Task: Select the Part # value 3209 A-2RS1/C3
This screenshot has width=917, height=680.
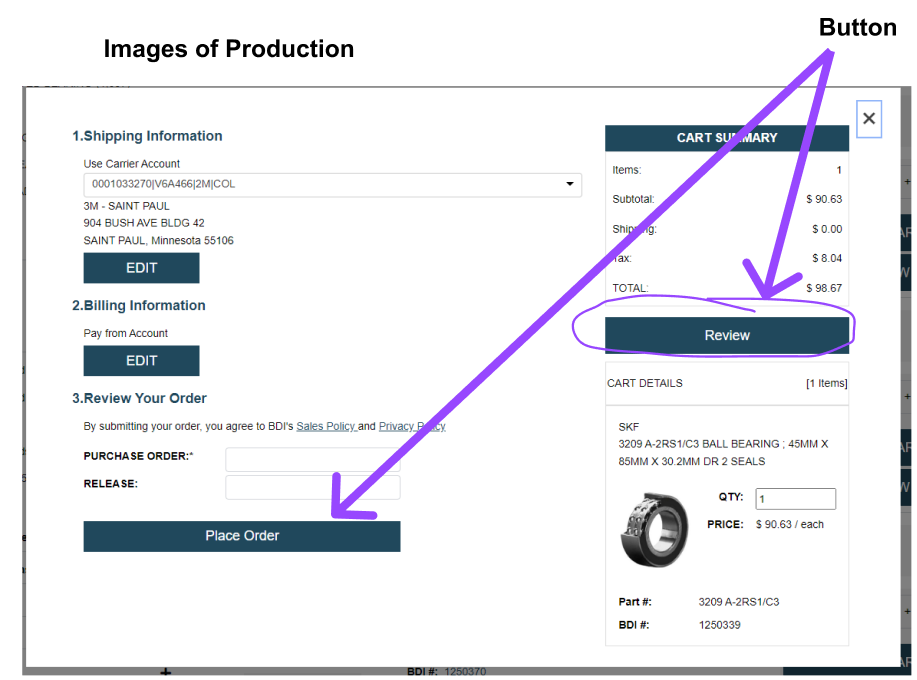Action: click(x=739, y=602)
